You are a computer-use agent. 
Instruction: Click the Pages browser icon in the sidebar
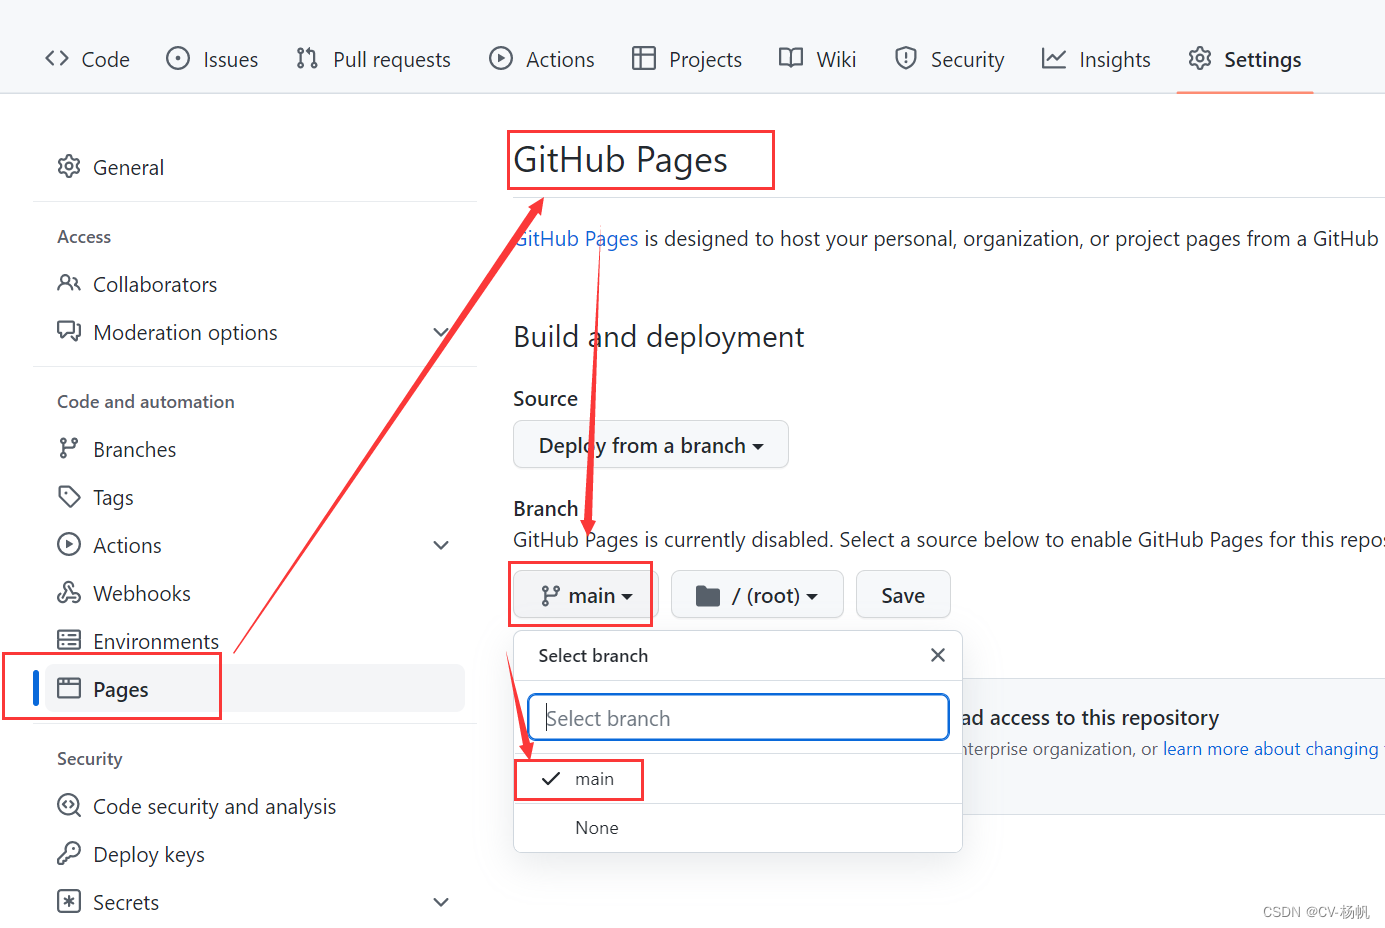click(69, 688)
